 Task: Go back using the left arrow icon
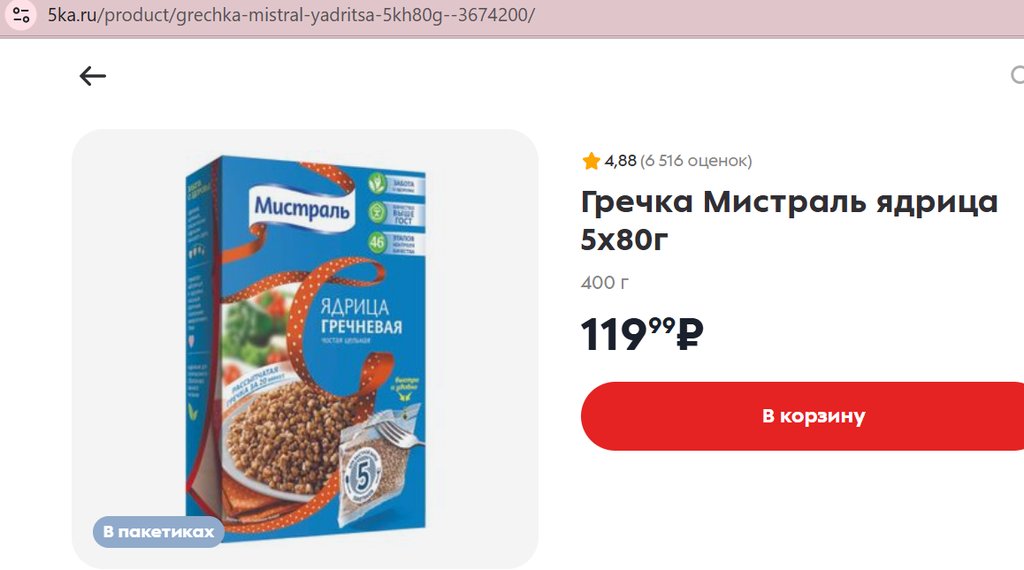point(93,76)
